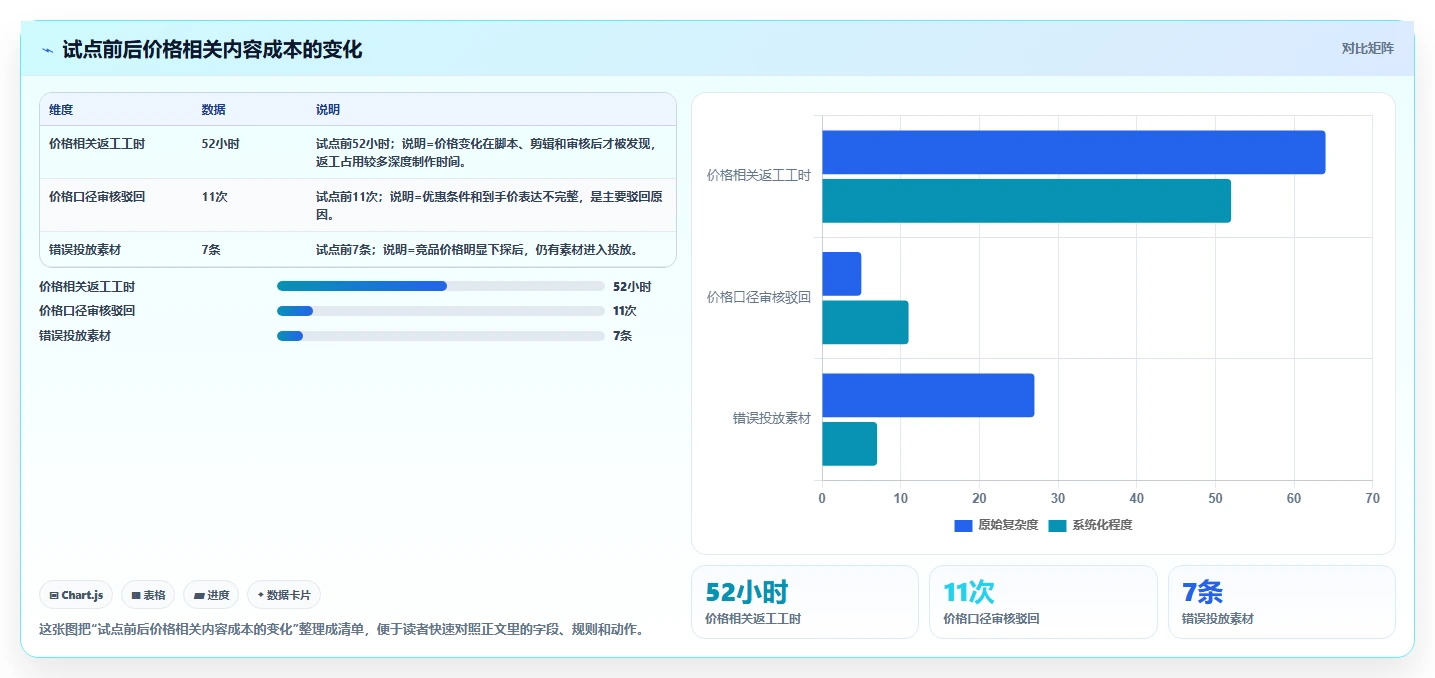This screenshot has height=678, width=1435.
Task: Click teal 系统化程度 bar for 错误投放素材
Action: 850,444
